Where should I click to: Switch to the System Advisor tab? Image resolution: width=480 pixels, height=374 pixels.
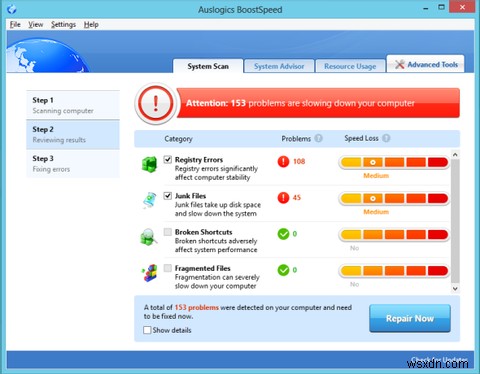click(279, 66)
